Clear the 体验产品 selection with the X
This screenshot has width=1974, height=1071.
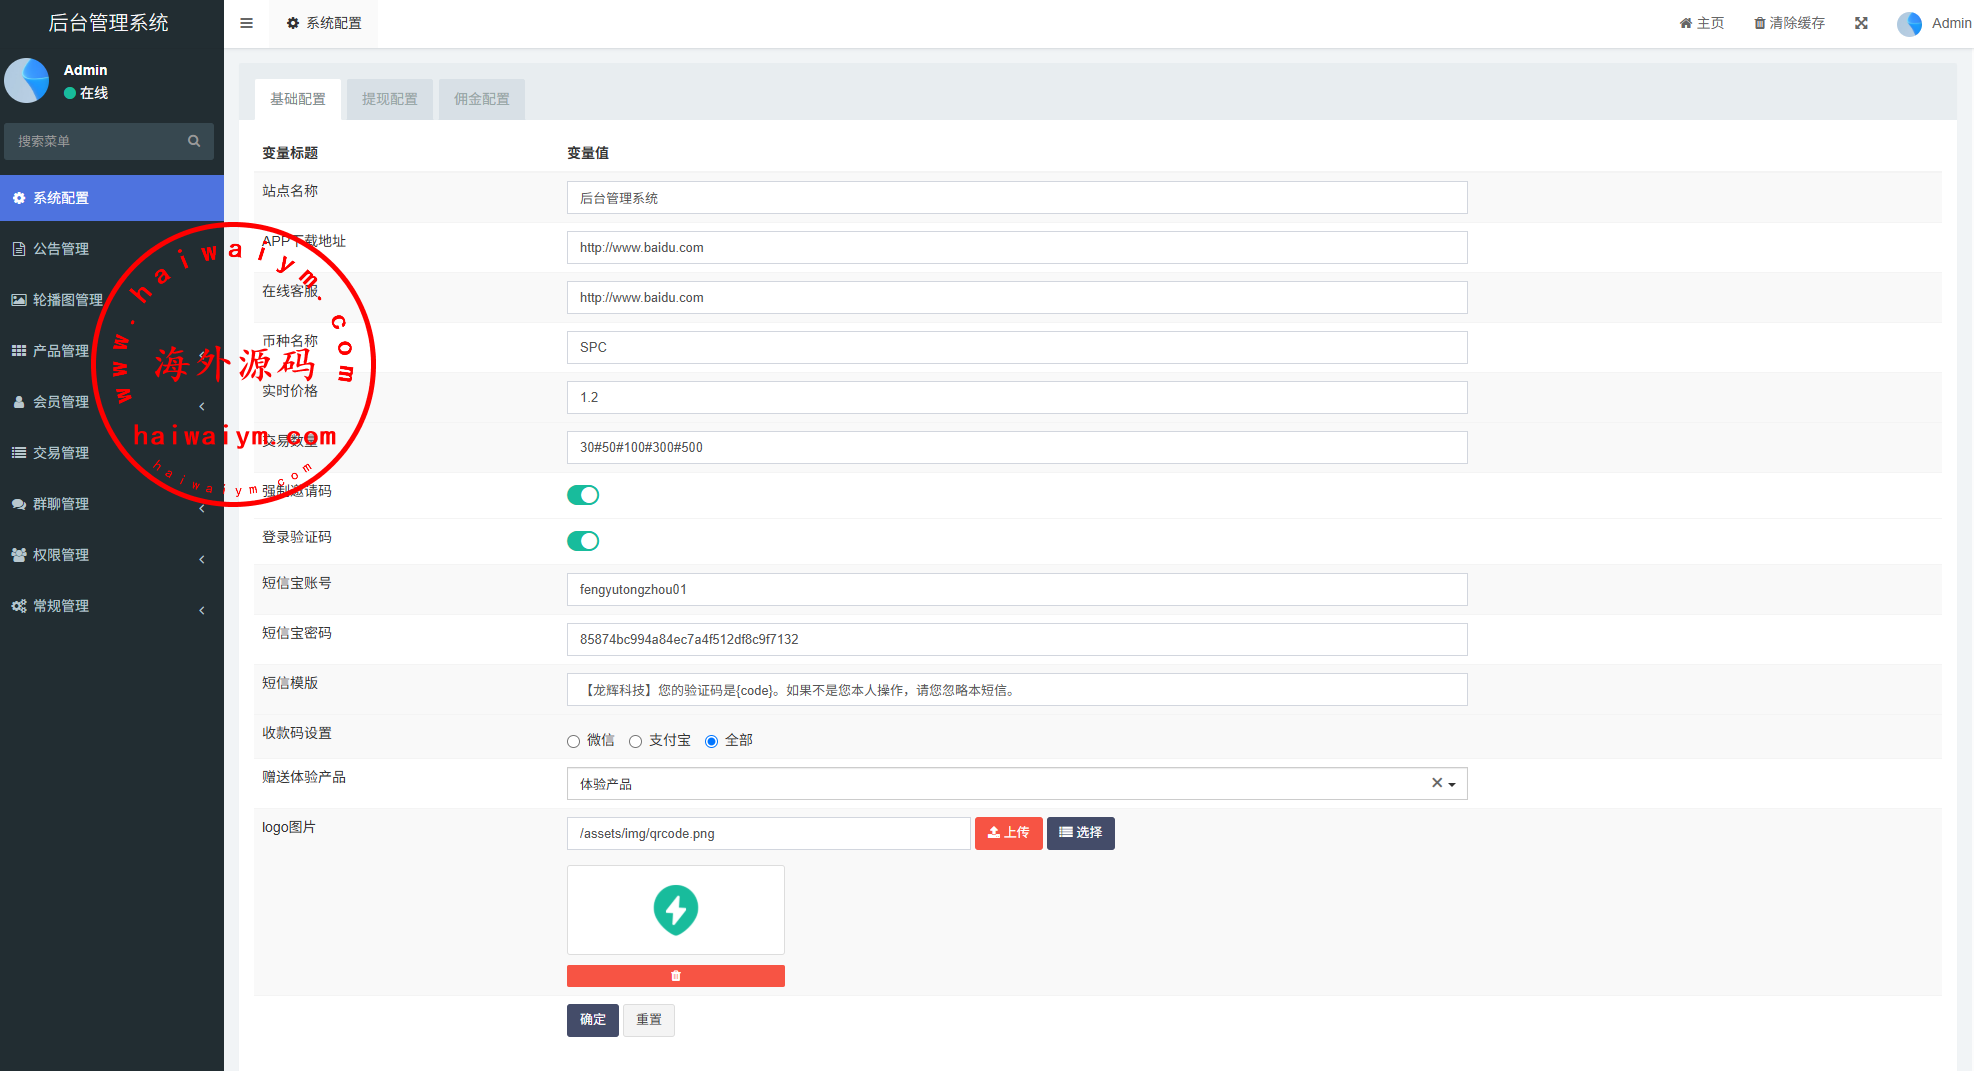1436,783
